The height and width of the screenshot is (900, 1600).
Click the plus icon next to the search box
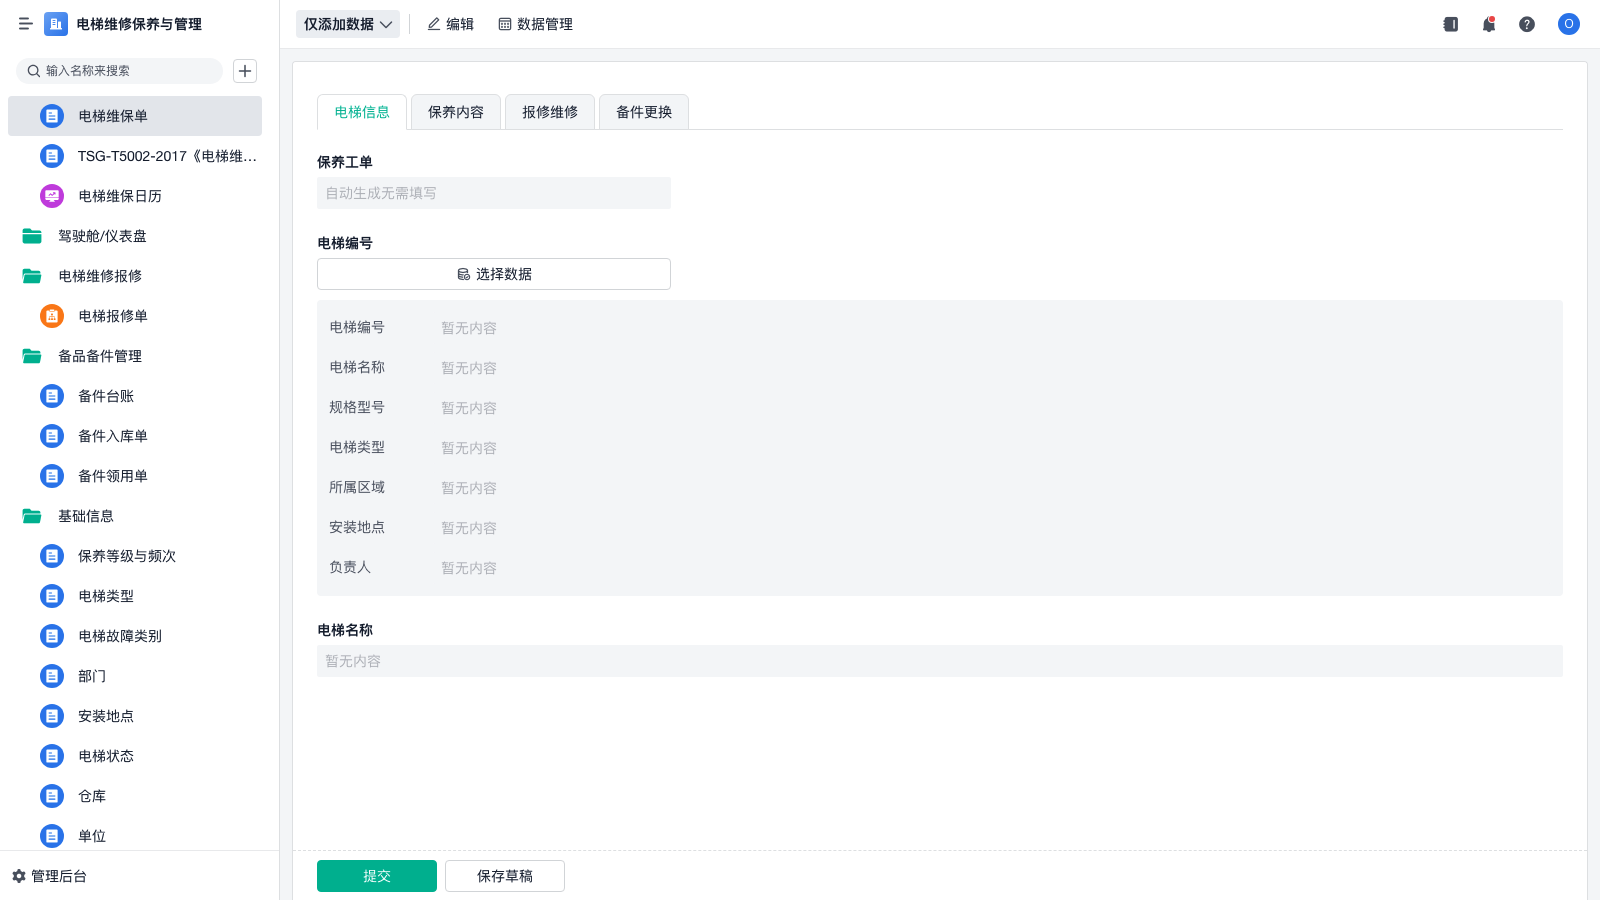click(x=245, y=71)
